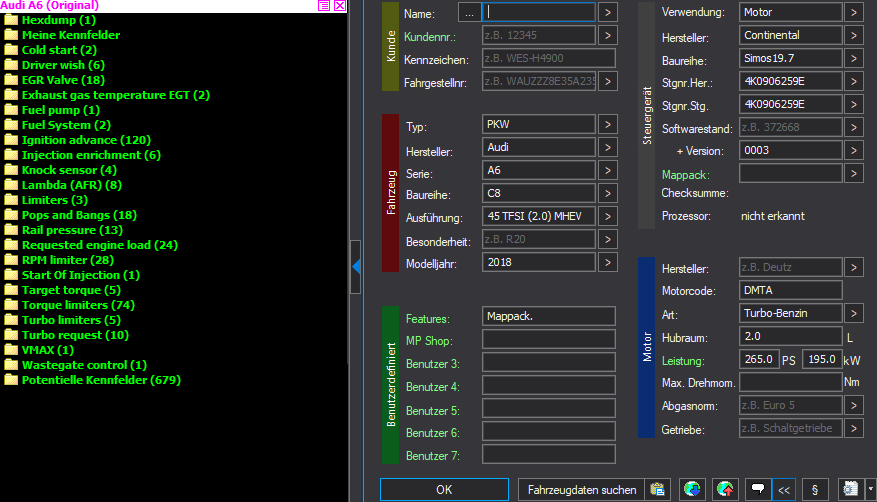Open the arrow beside the Mappack field

click(x=854, y=173)
